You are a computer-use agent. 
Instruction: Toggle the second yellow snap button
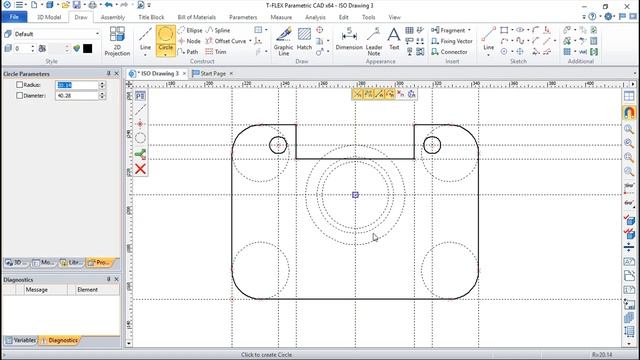[368, 94]
